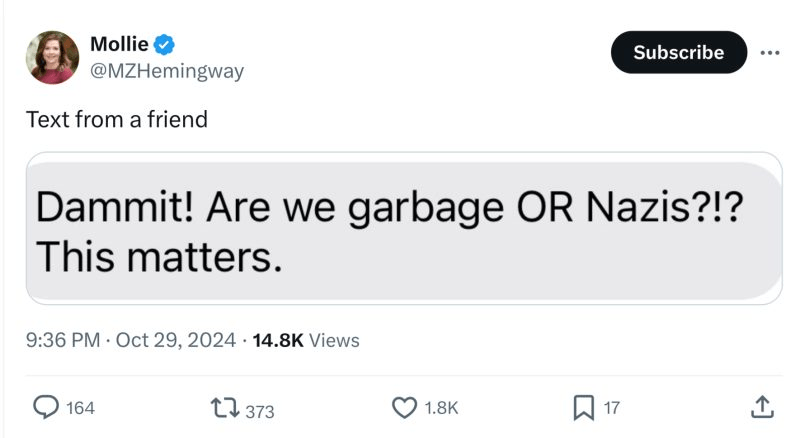Open the embedded text message image
The width and height of the screenshot is (800, 438).
[x=403, y=228]
